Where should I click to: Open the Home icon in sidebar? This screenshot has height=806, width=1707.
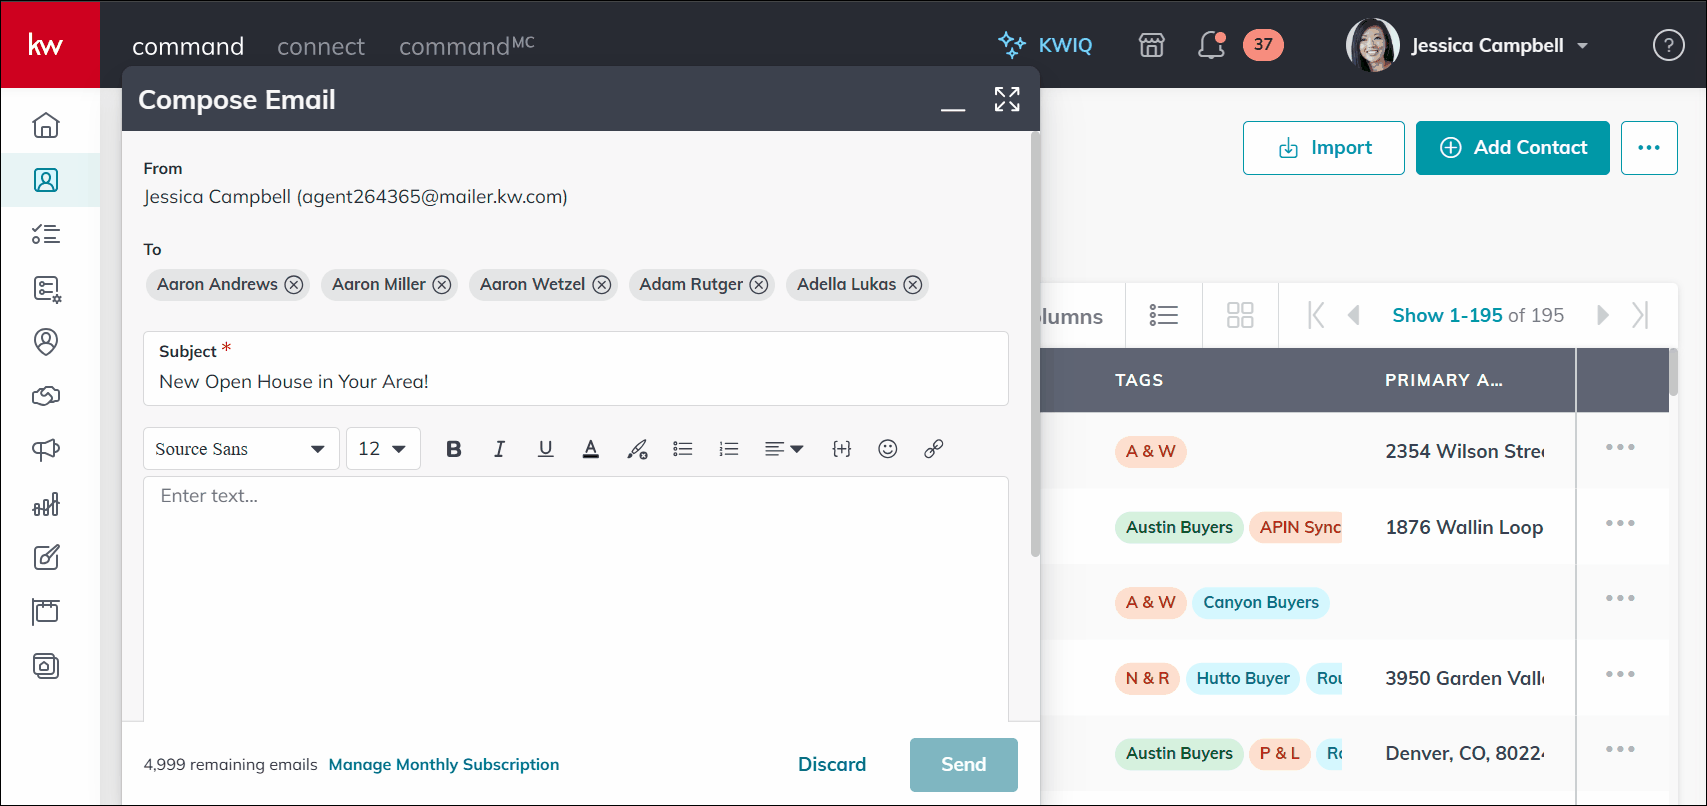pyautogui.click(x=46, y=125)
